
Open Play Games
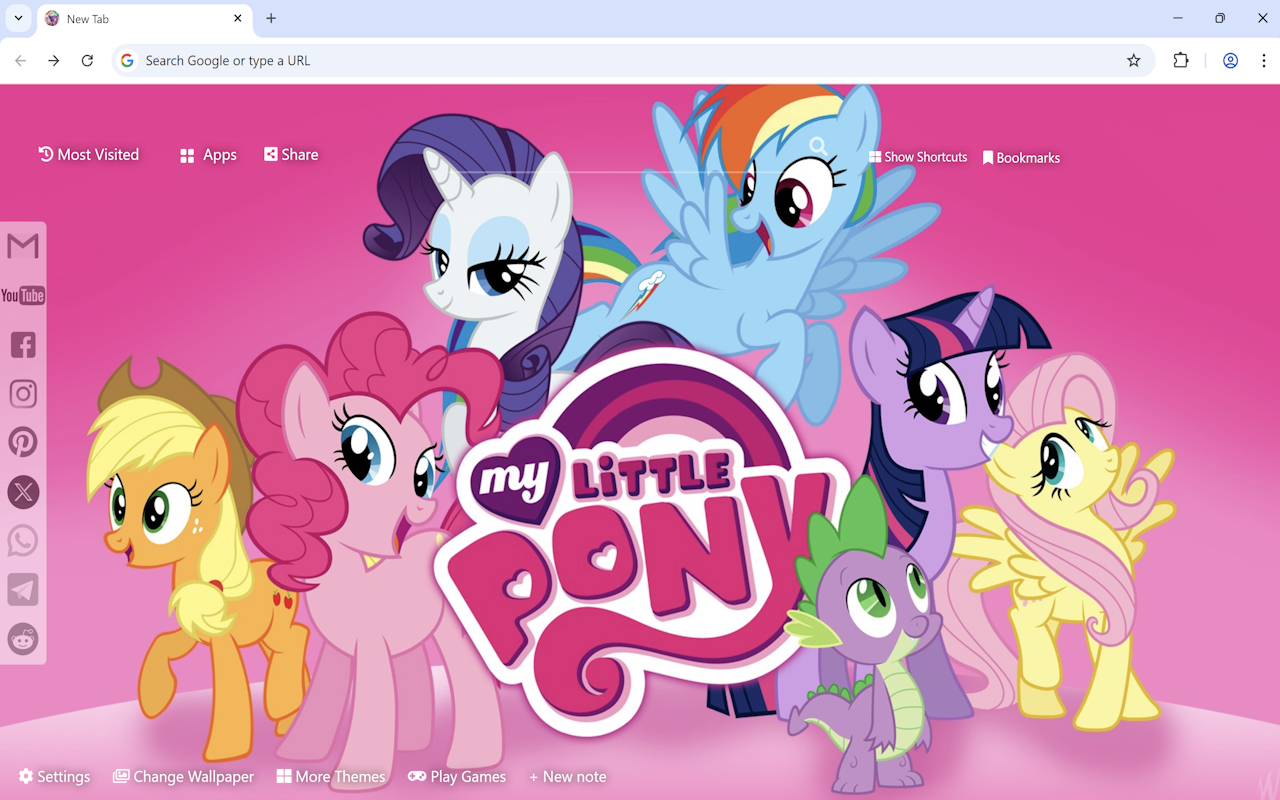coord(457,776)
